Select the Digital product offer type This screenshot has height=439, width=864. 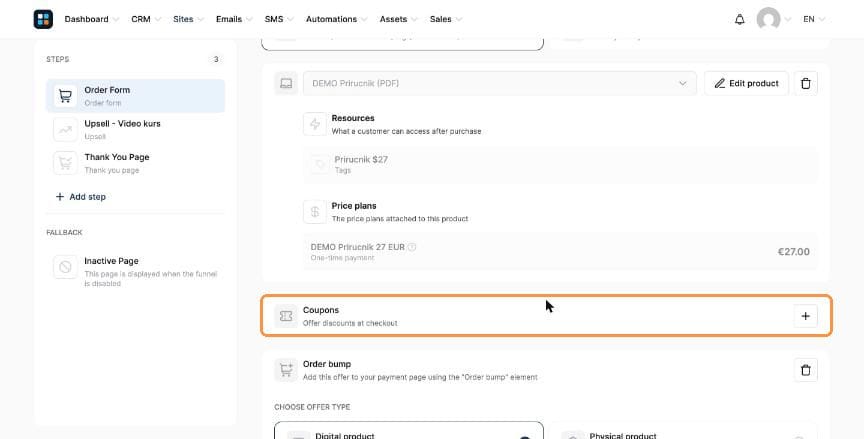409,431
